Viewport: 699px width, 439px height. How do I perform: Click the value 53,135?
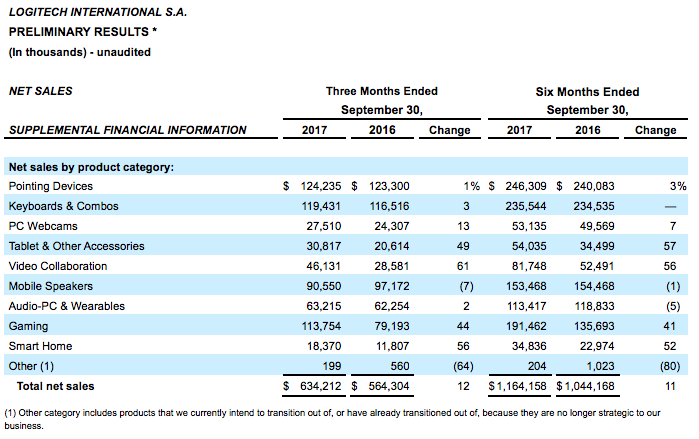pyautogui.click(x=529, y=226)
